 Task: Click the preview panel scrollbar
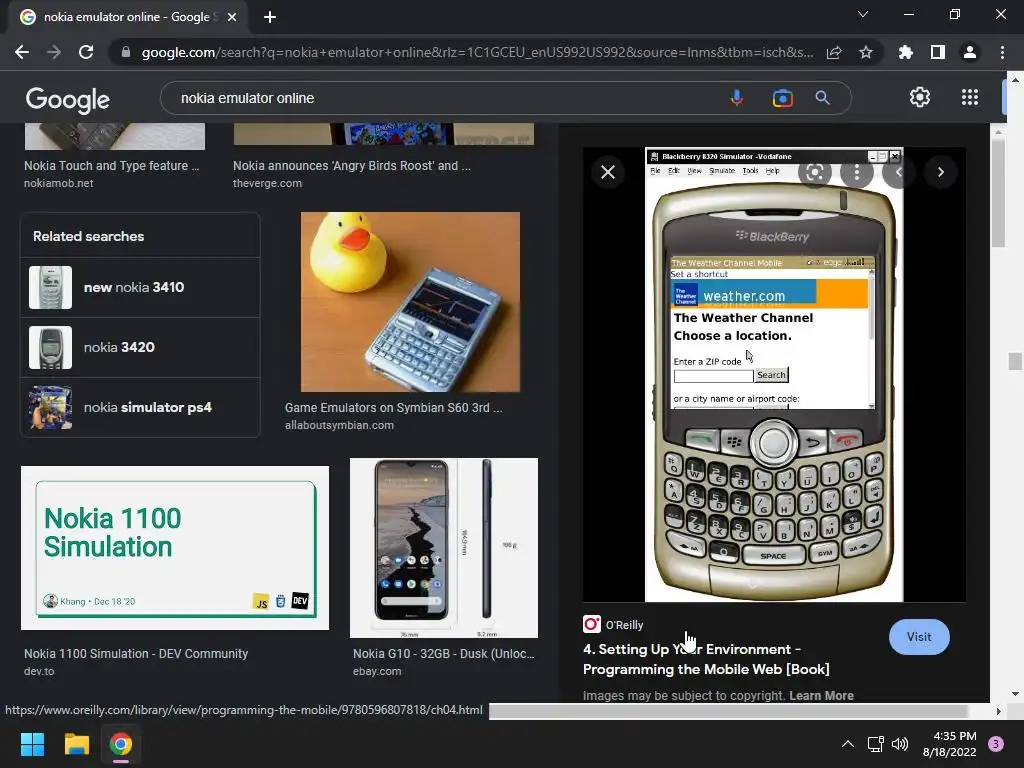click(x=998, y=192)
